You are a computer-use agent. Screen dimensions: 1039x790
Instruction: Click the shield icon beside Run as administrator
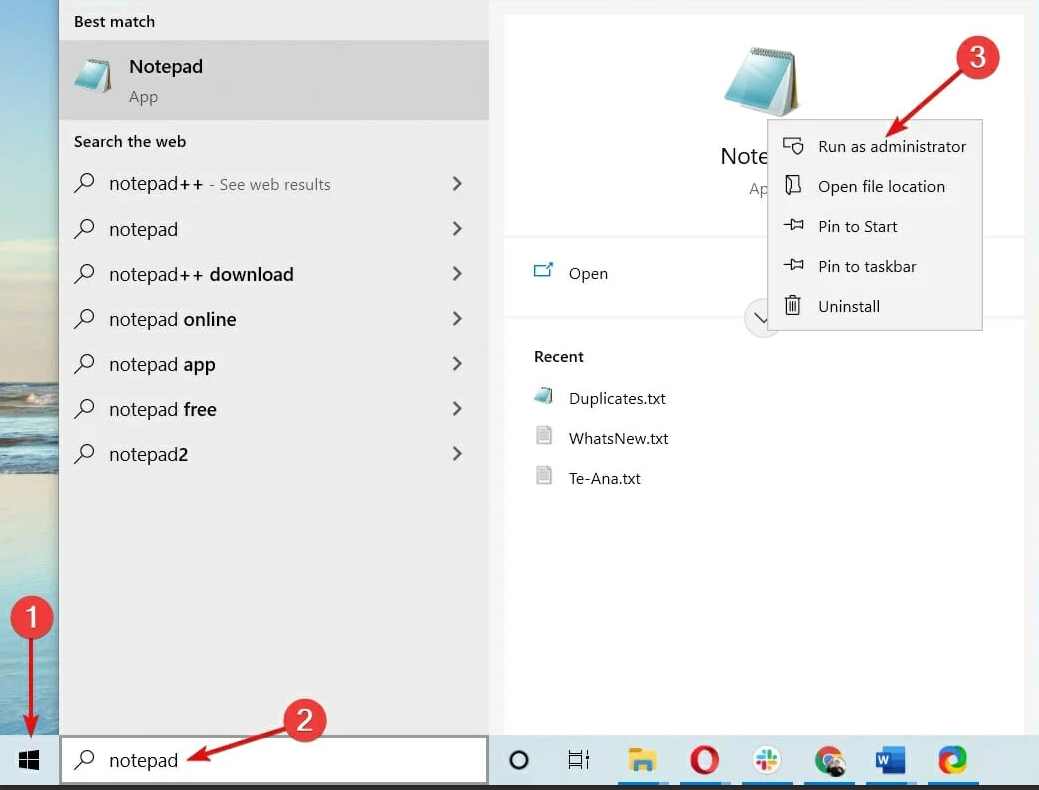[x=793, y=146]
